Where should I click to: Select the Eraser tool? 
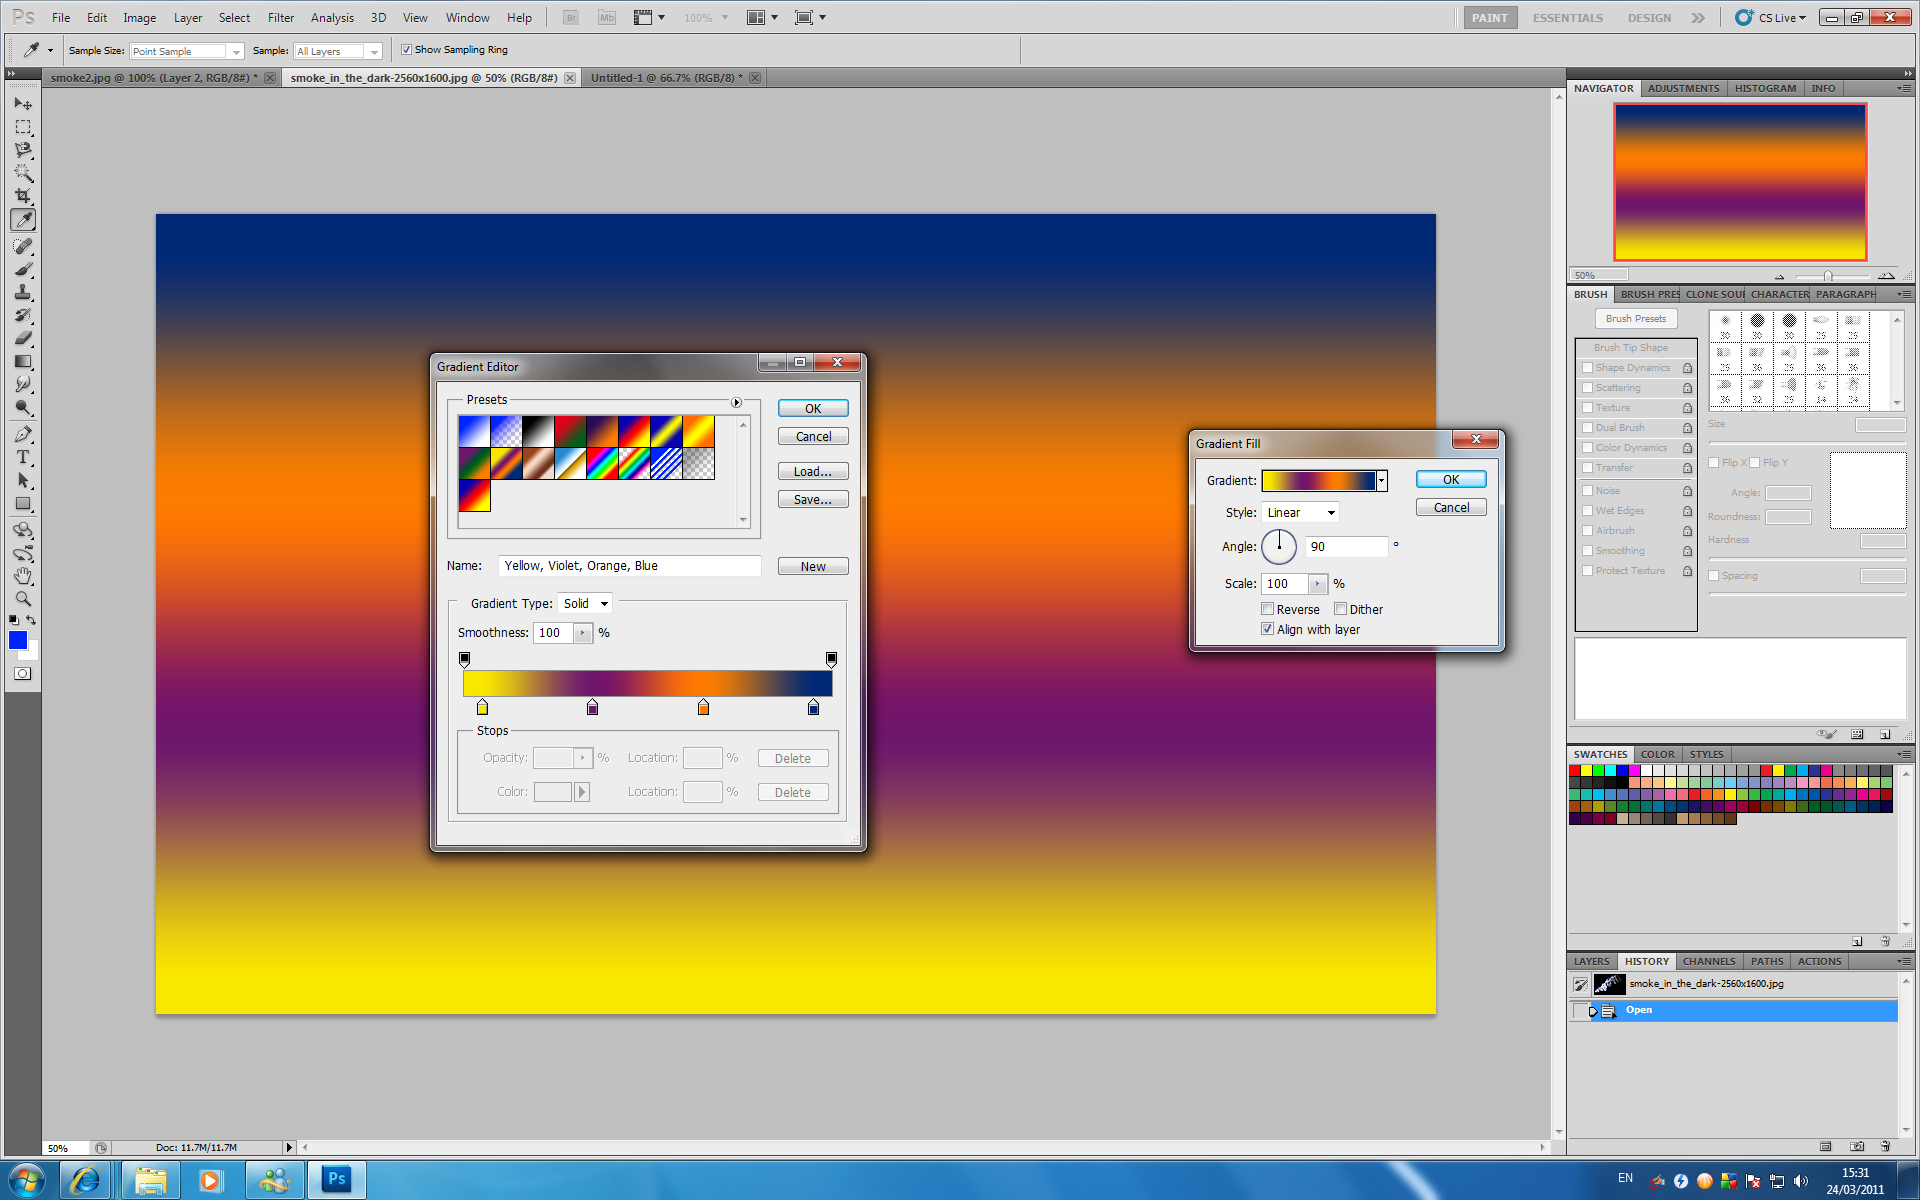pos(23,338)
